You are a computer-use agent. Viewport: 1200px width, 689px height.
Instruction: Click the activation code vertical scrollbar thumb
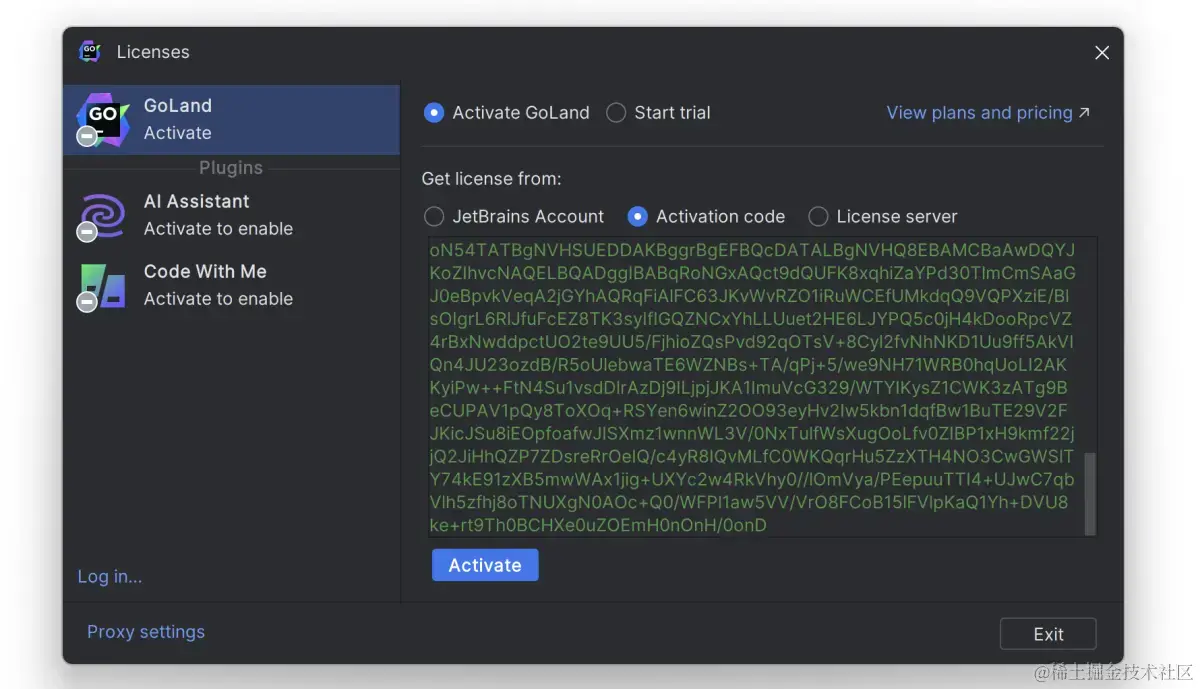(x=1090, y=494)
